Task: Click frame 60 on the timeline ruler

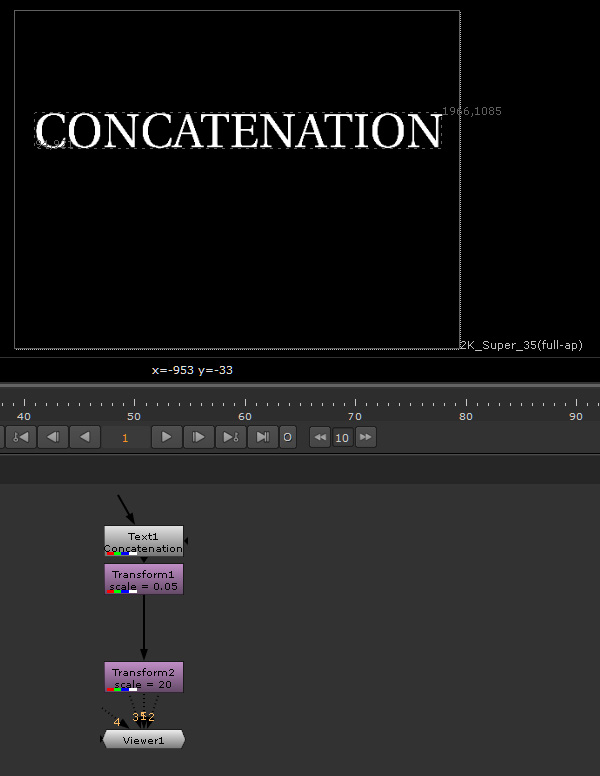Action: click(245, 416)
